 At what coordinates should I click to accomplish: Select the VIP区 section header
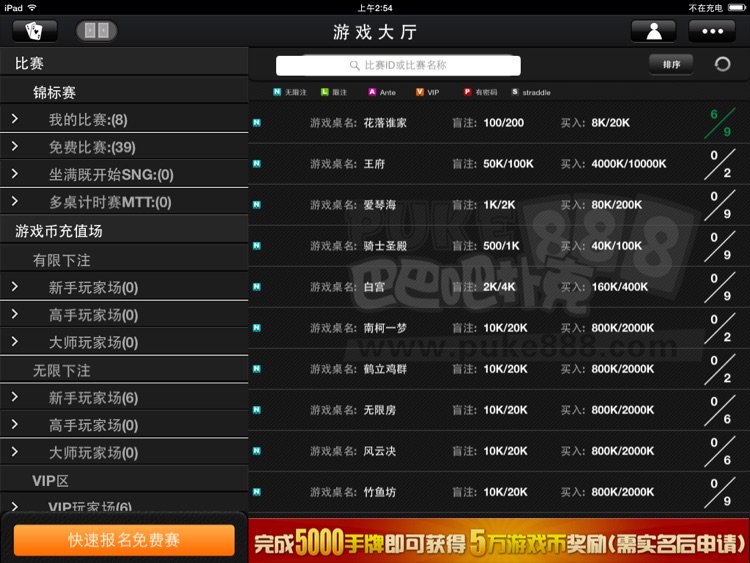pos(124,480)
